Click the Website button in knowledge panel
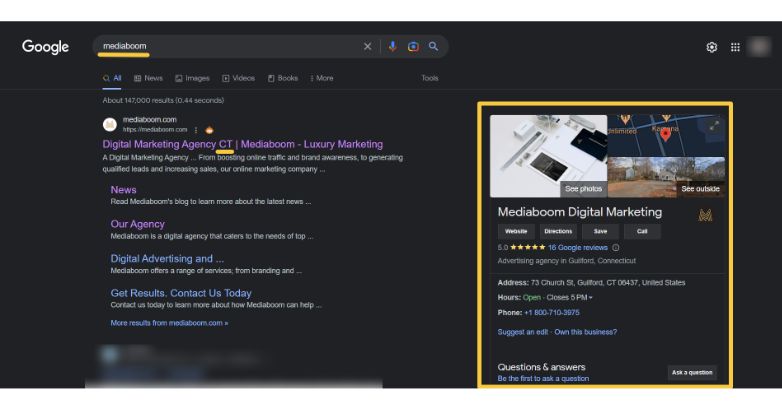 click(516, 231)
